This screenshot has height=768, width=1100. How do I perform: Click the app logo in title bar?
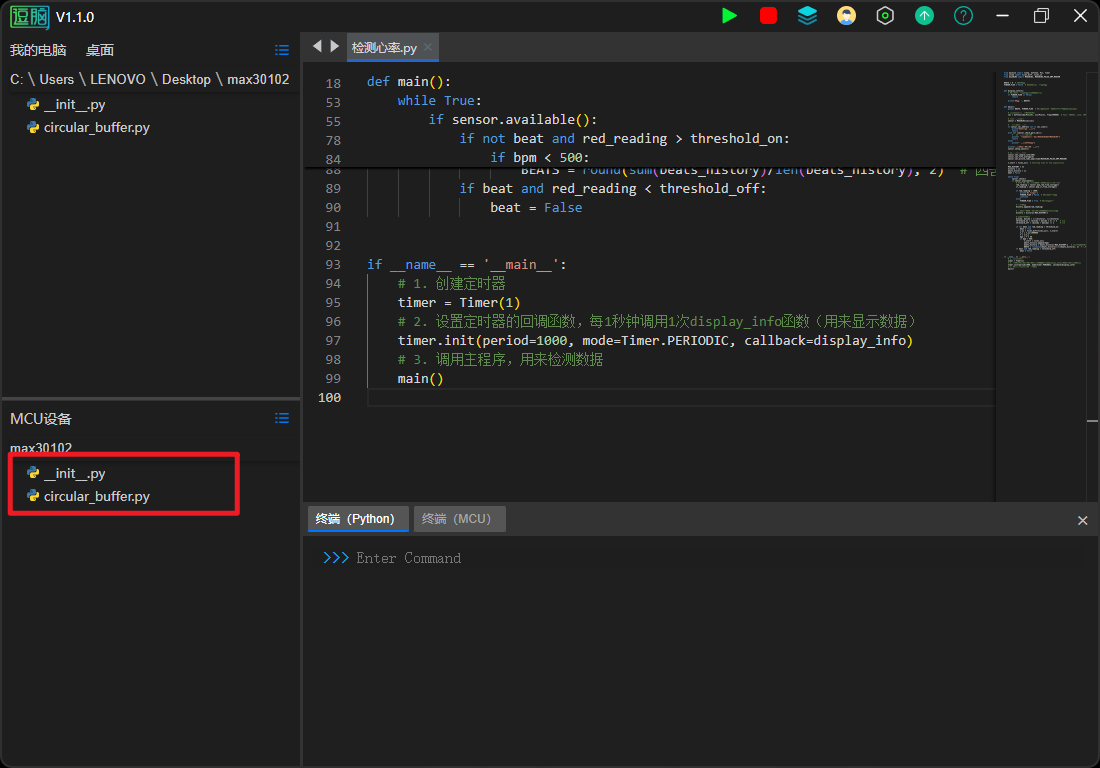point(29,16)
